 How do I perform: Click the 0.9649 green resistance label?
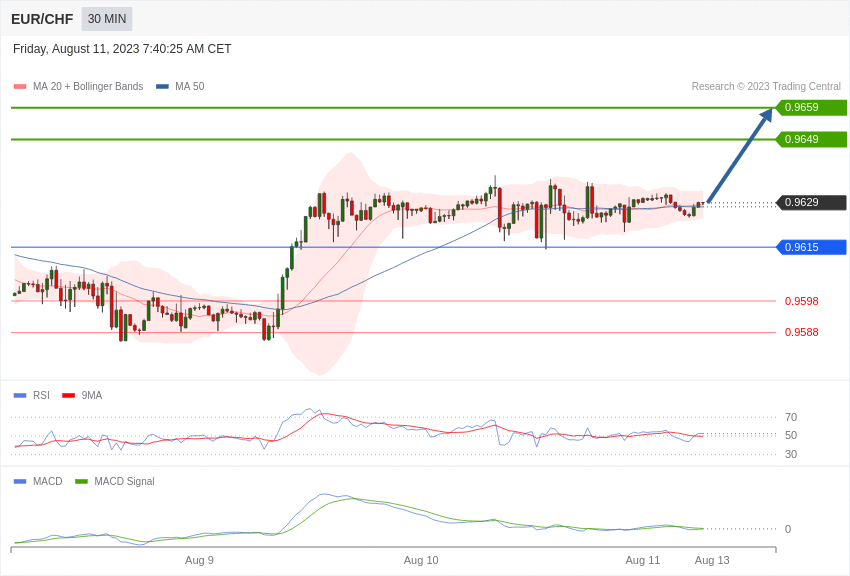tap(812, 139)
